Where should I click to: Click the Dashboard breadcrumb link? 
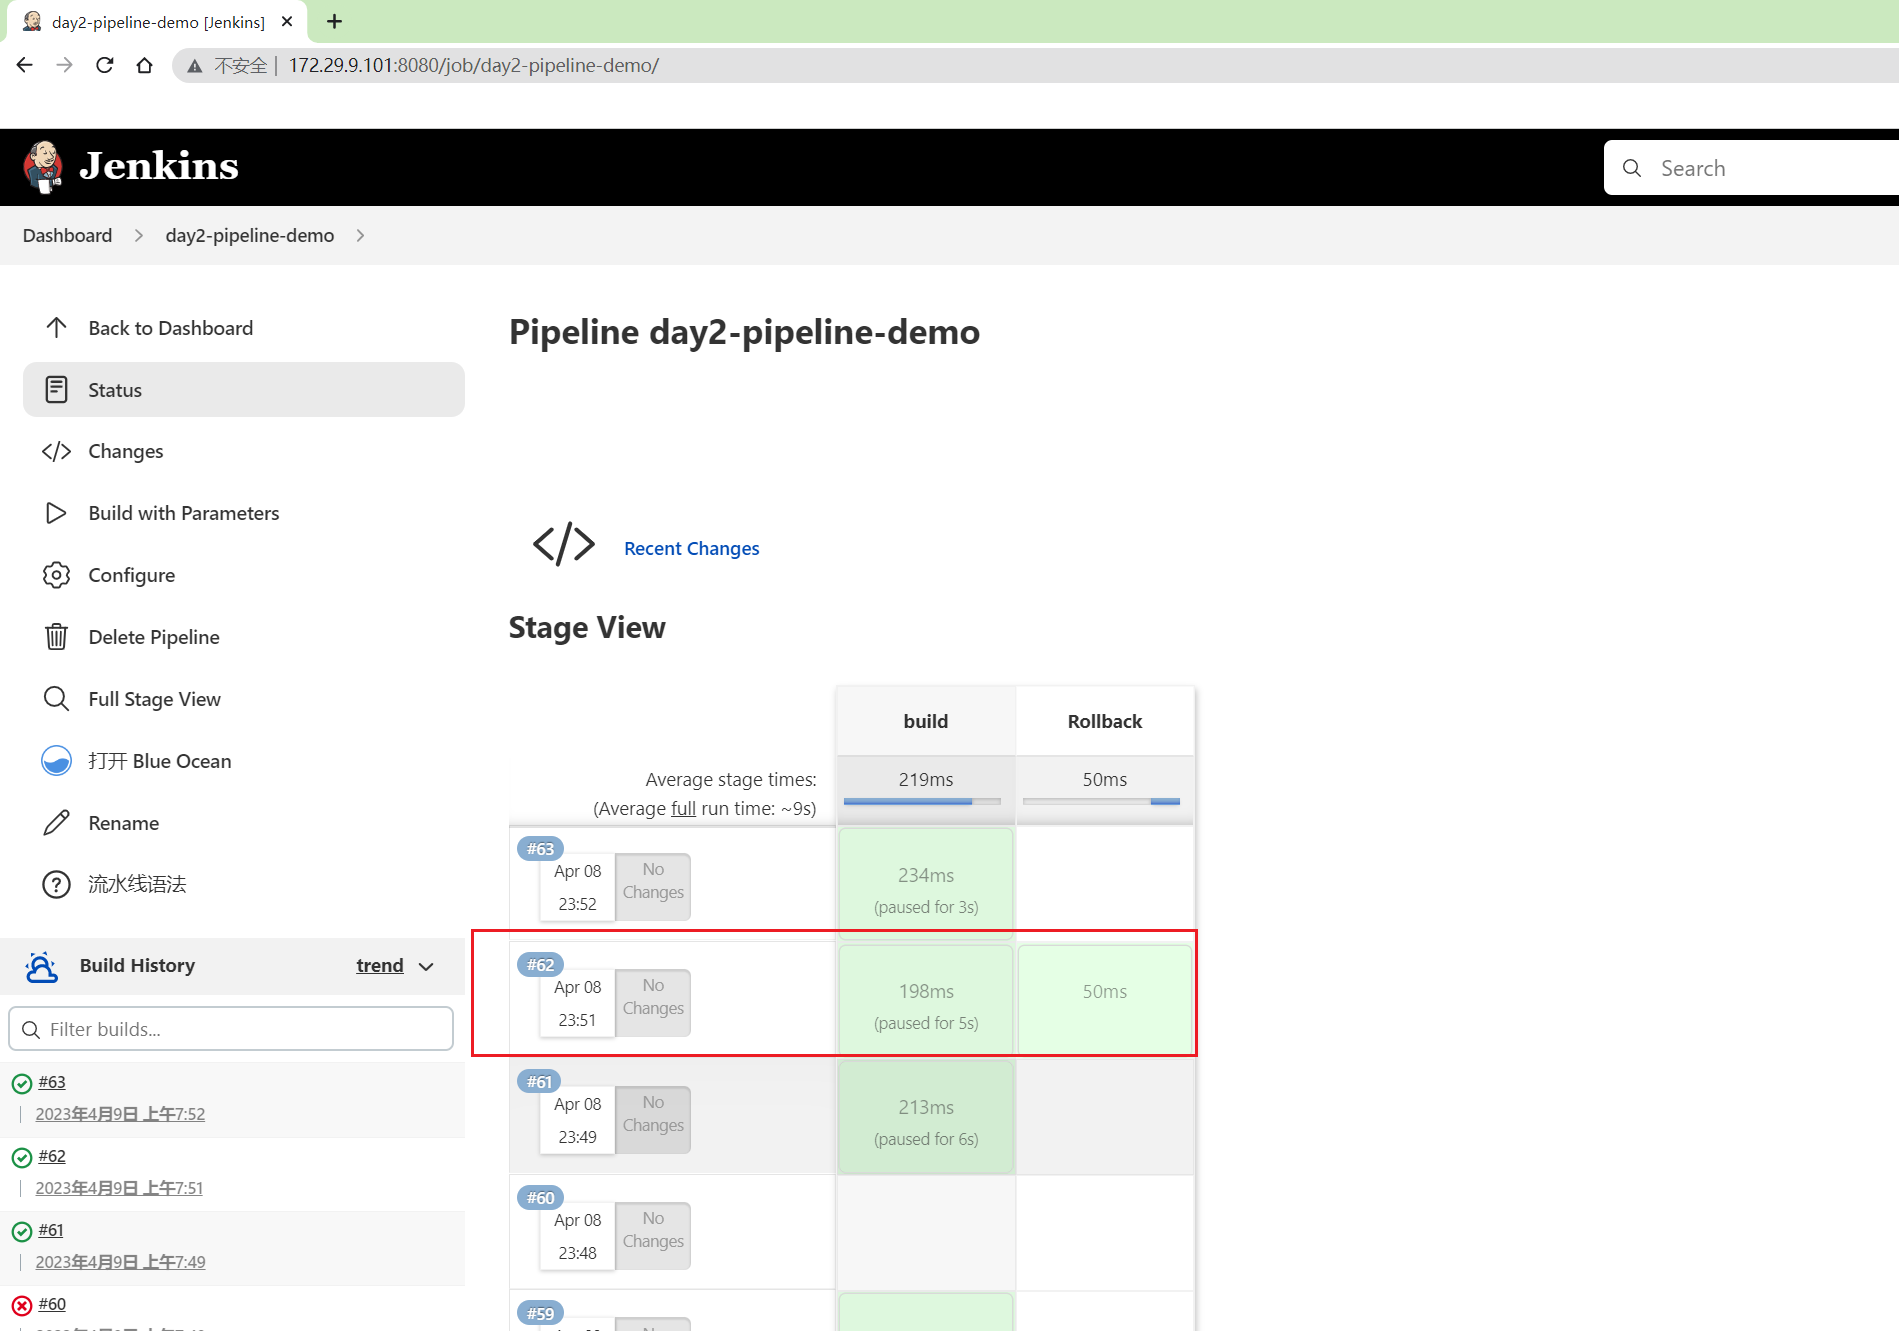click(x=67, y=235)
